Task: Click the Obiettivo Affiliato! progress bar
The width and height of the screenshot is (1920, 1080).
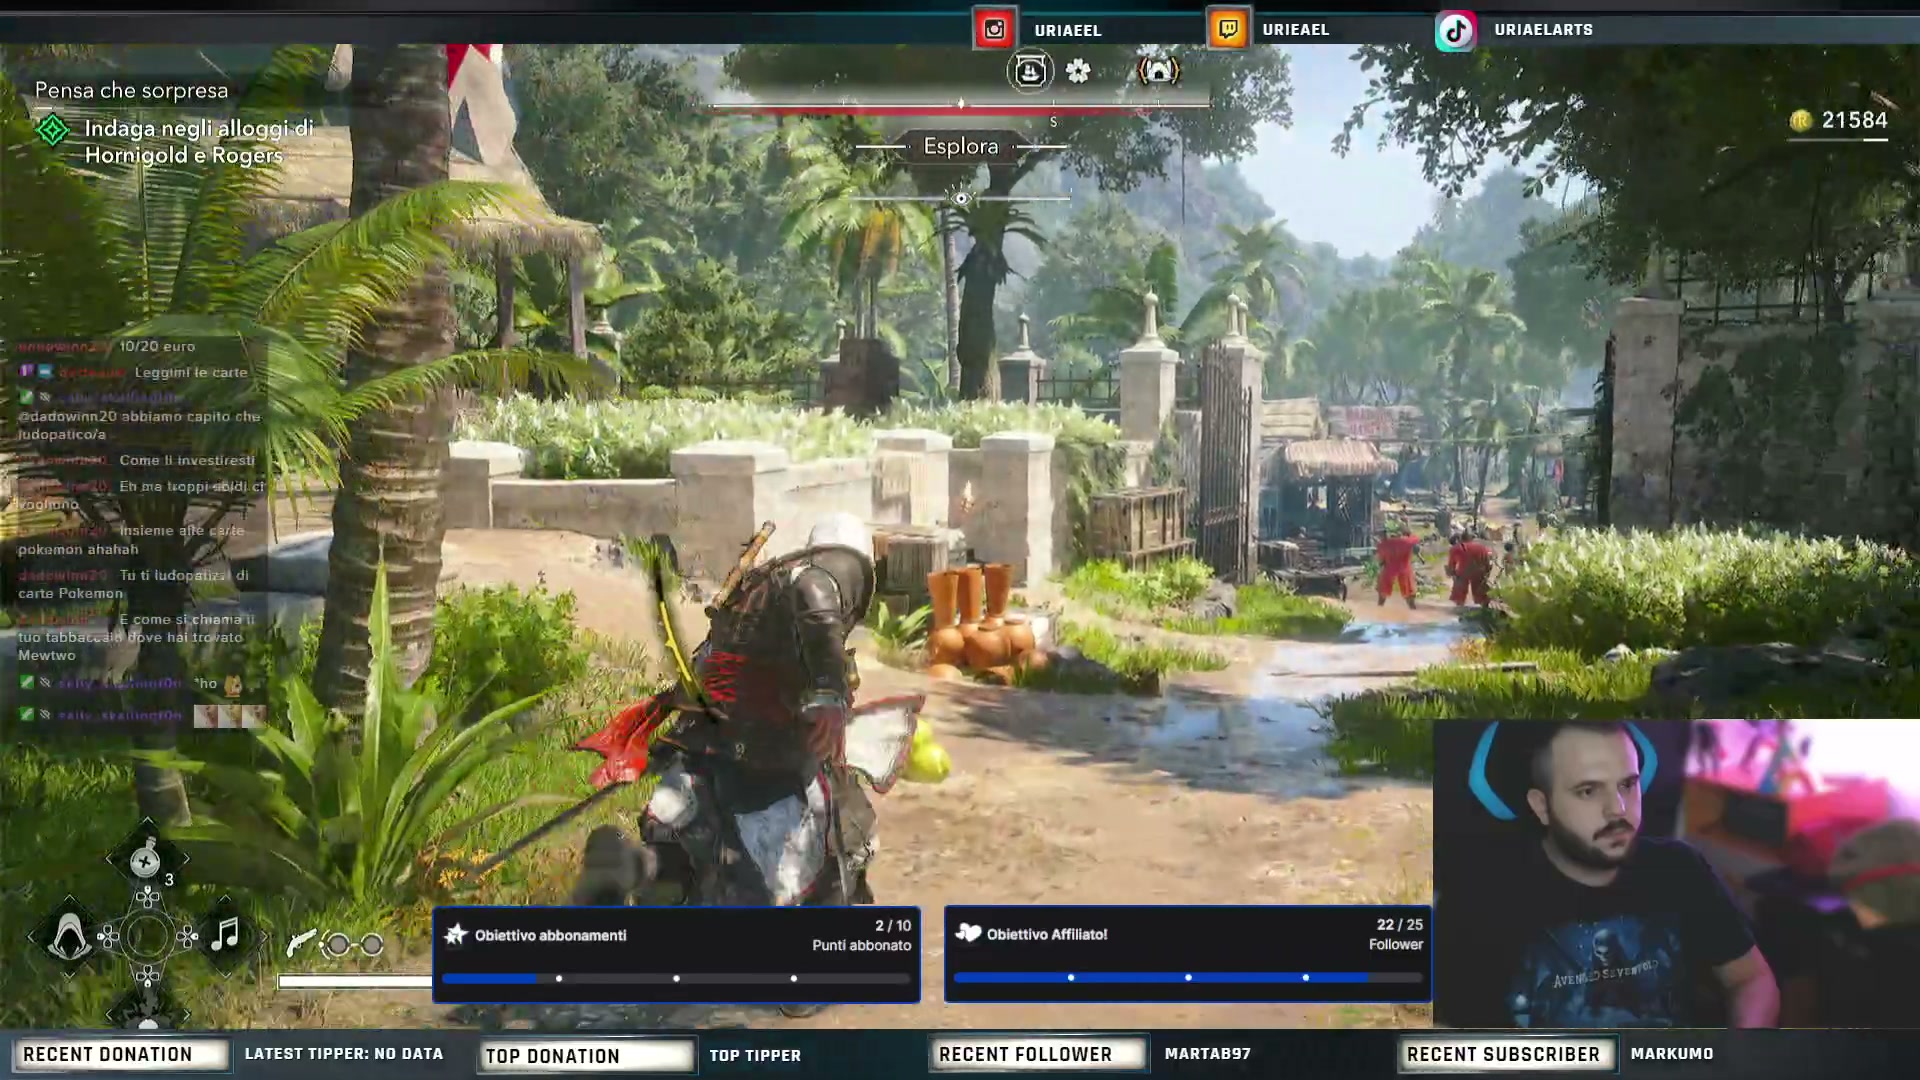Action: tap(1188, 977)
